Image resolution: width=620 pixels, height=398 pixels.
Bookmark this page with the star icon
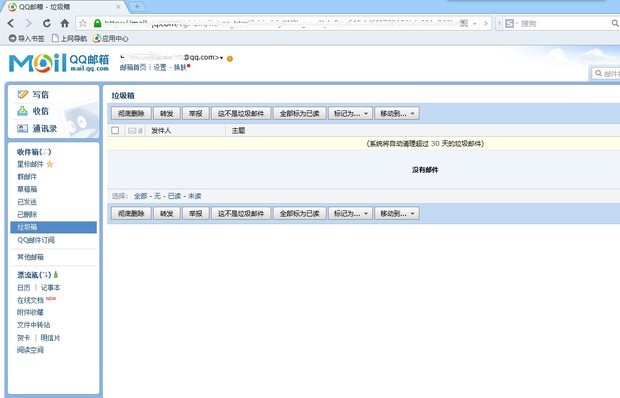pyautogui.click(x=83, y=23)
